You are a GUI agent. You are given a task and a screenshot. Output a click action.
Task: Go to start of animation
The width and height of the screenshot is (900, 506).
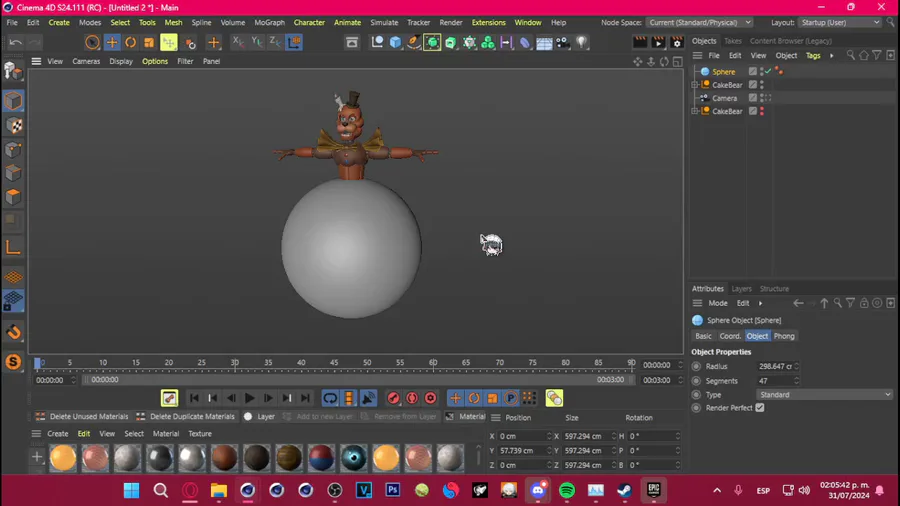[194, 398]
